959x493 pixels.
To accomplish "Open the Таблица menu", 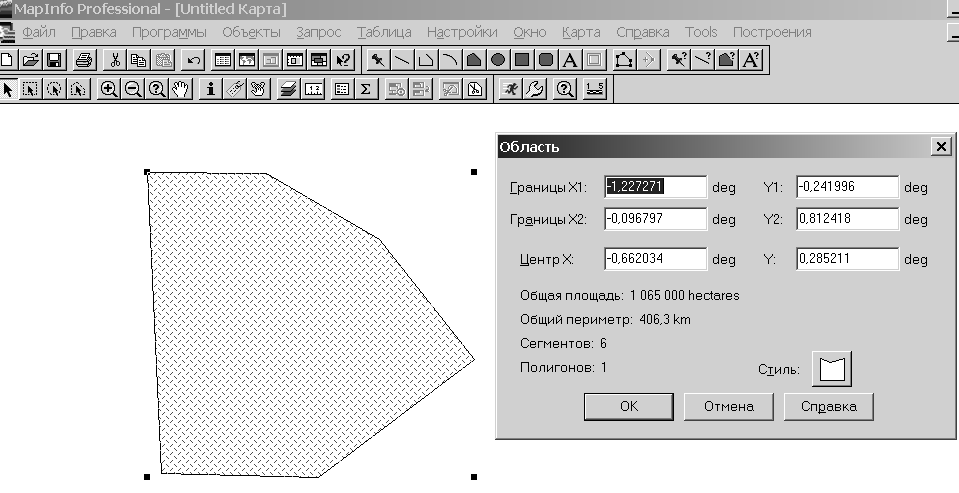I will [x=384, y=32].
